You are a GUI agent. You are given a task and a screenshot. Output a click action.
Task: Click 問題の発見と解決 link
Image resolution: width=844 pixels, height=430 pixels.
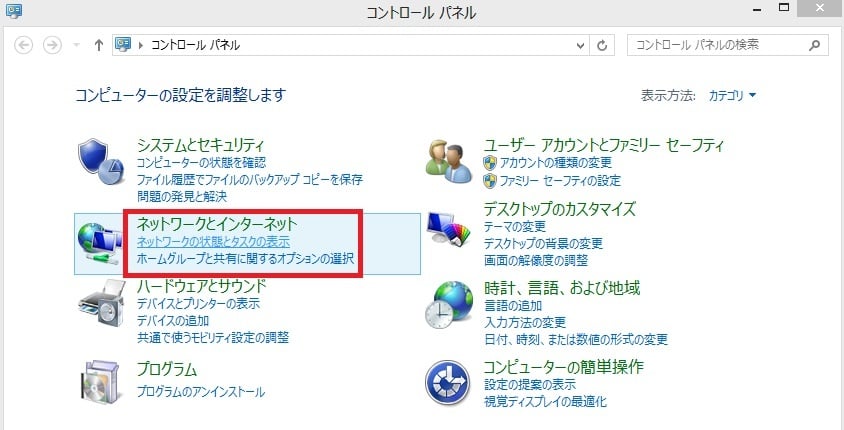tap(182, 196)
